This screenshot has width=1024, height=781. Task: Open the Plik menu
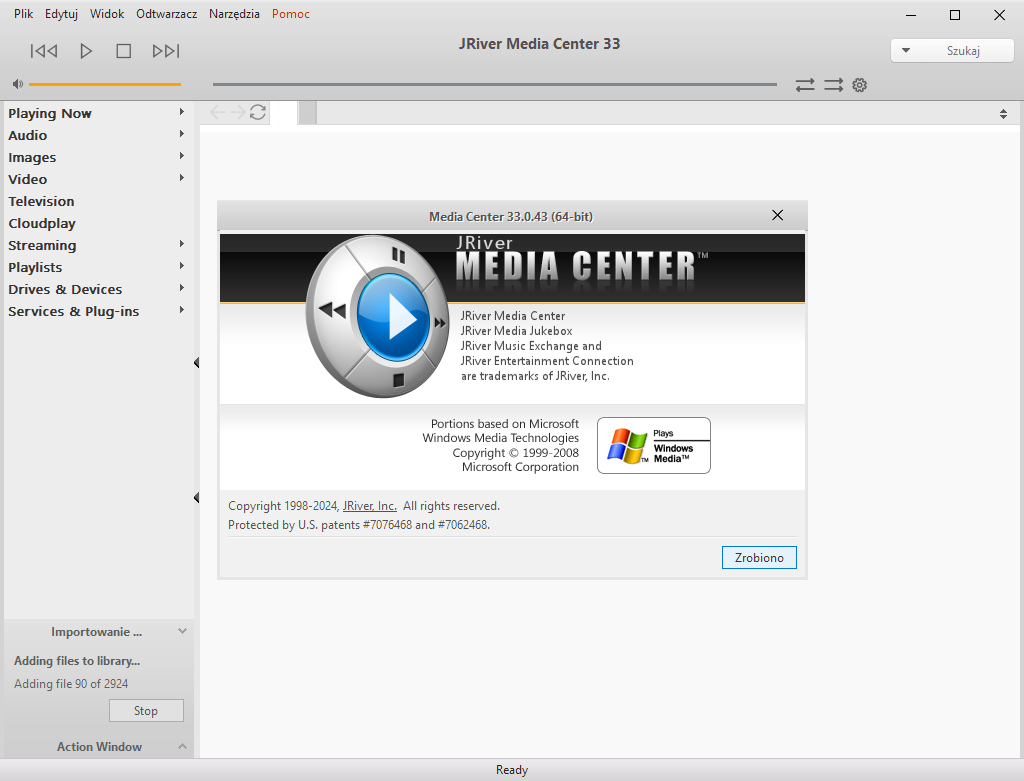coord(24,14)
